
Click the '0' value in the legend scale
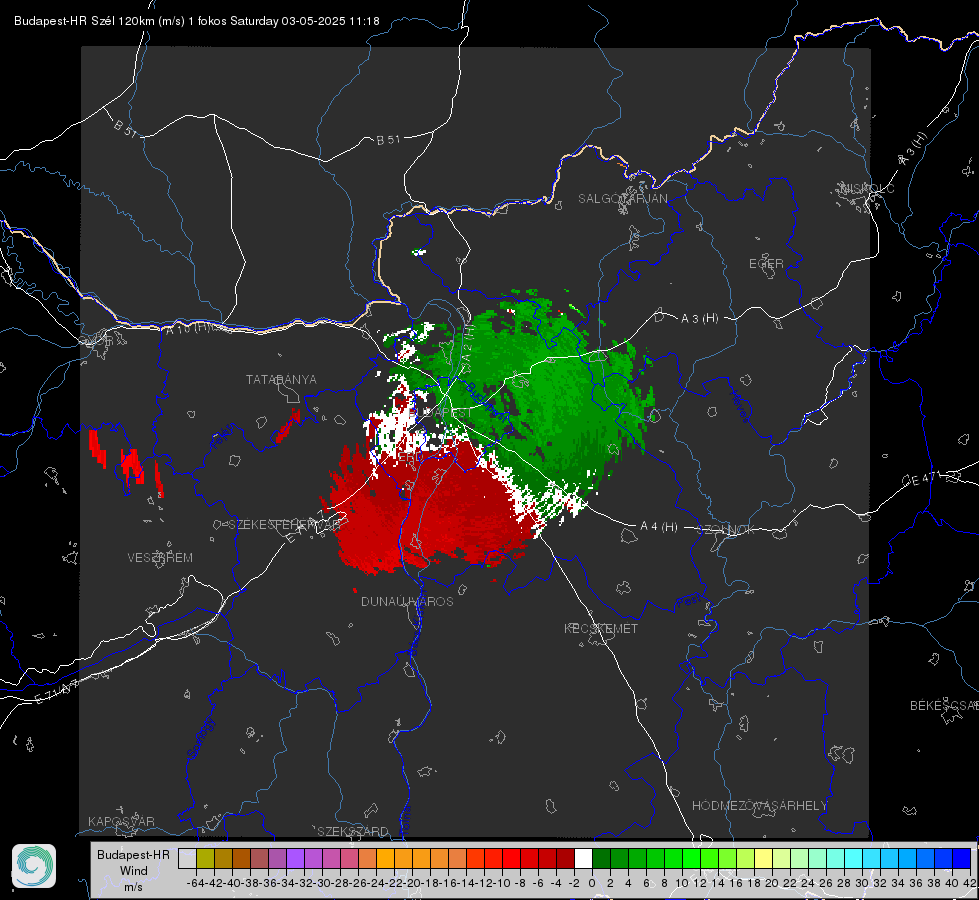(592, 883)
